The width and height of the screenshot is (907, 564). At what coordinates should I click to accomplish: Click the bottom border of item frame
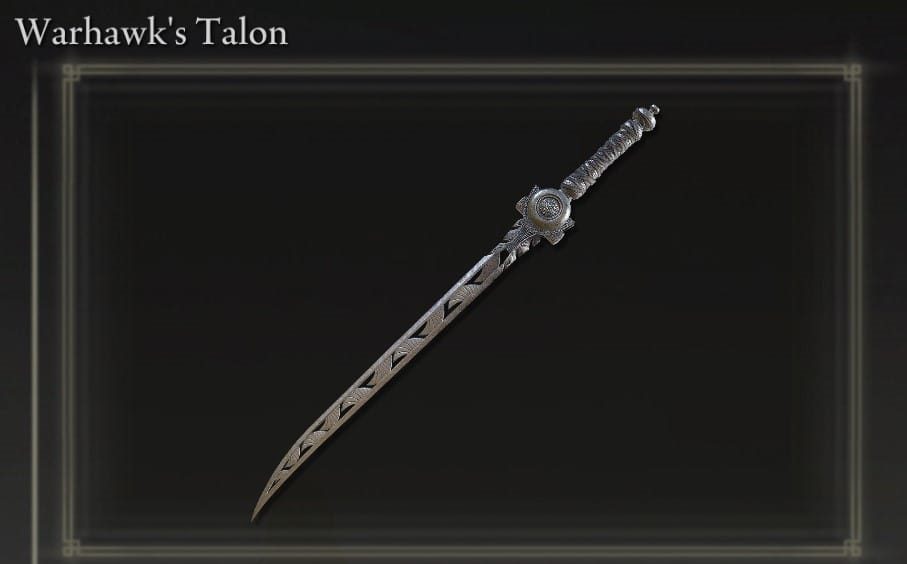tap(462, 548)
